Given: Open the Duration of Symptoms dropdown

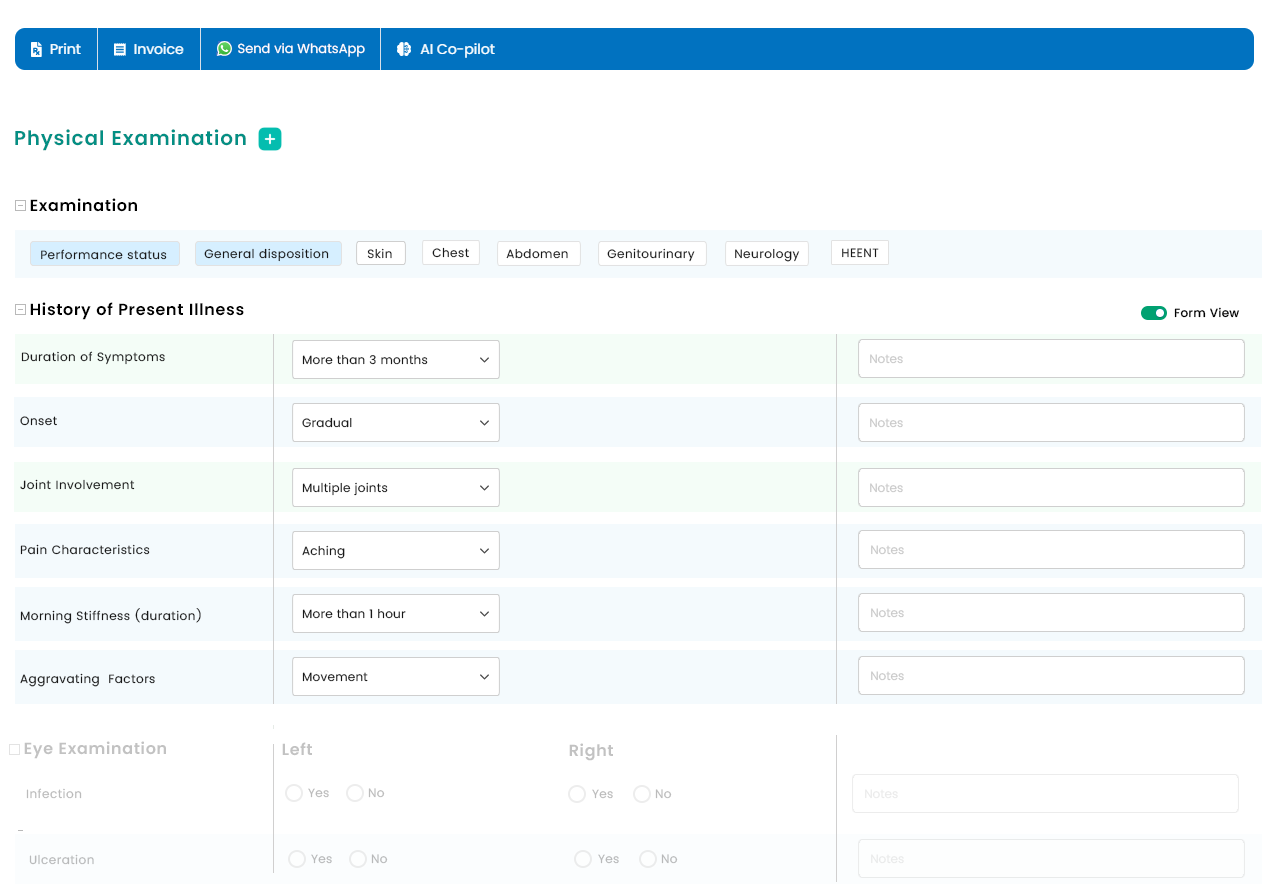Looking at the screenshot, I should [395, 360].
